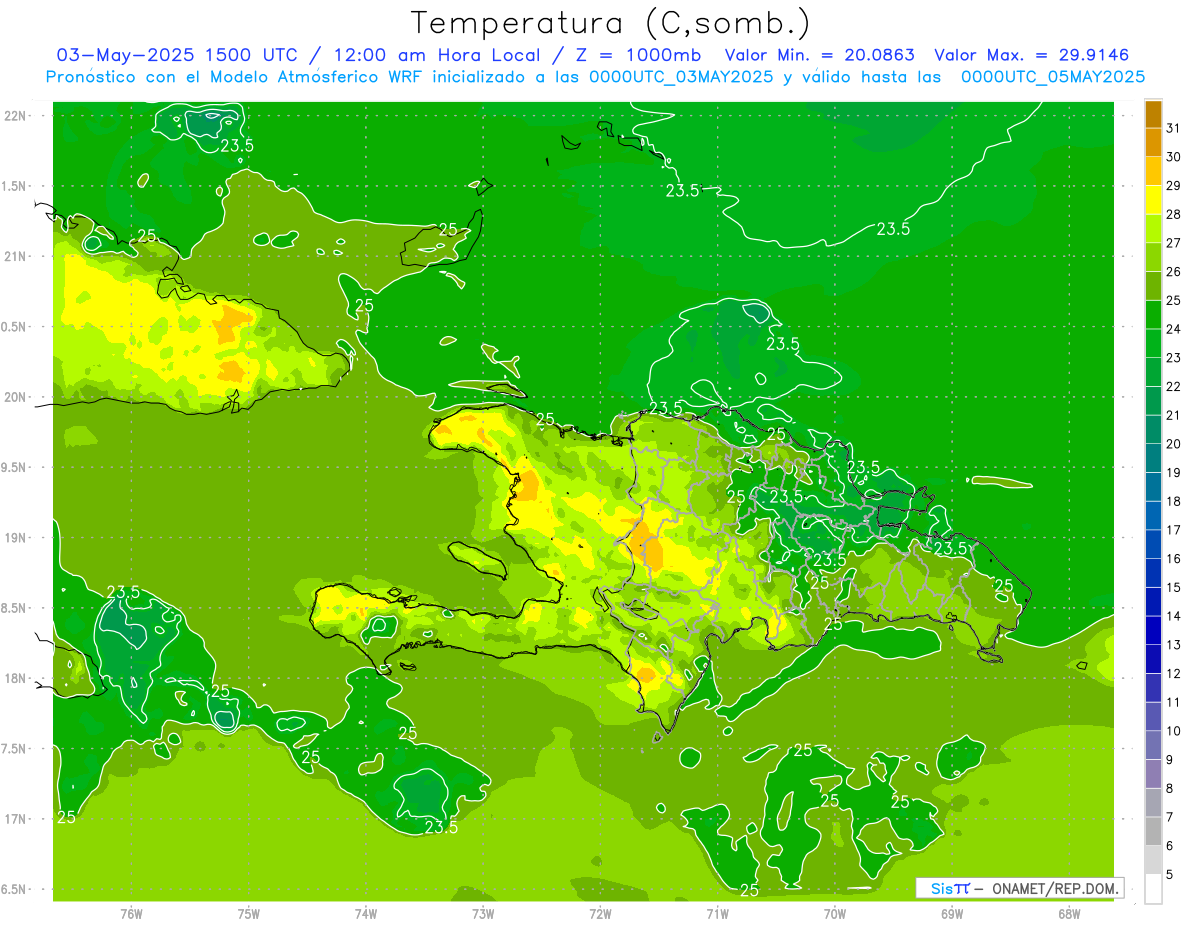The image size is (1200, 927).
Task: Click the '0000UTC_03MAY2025' initialization timestamp
Action: click(x=681, y=77)
